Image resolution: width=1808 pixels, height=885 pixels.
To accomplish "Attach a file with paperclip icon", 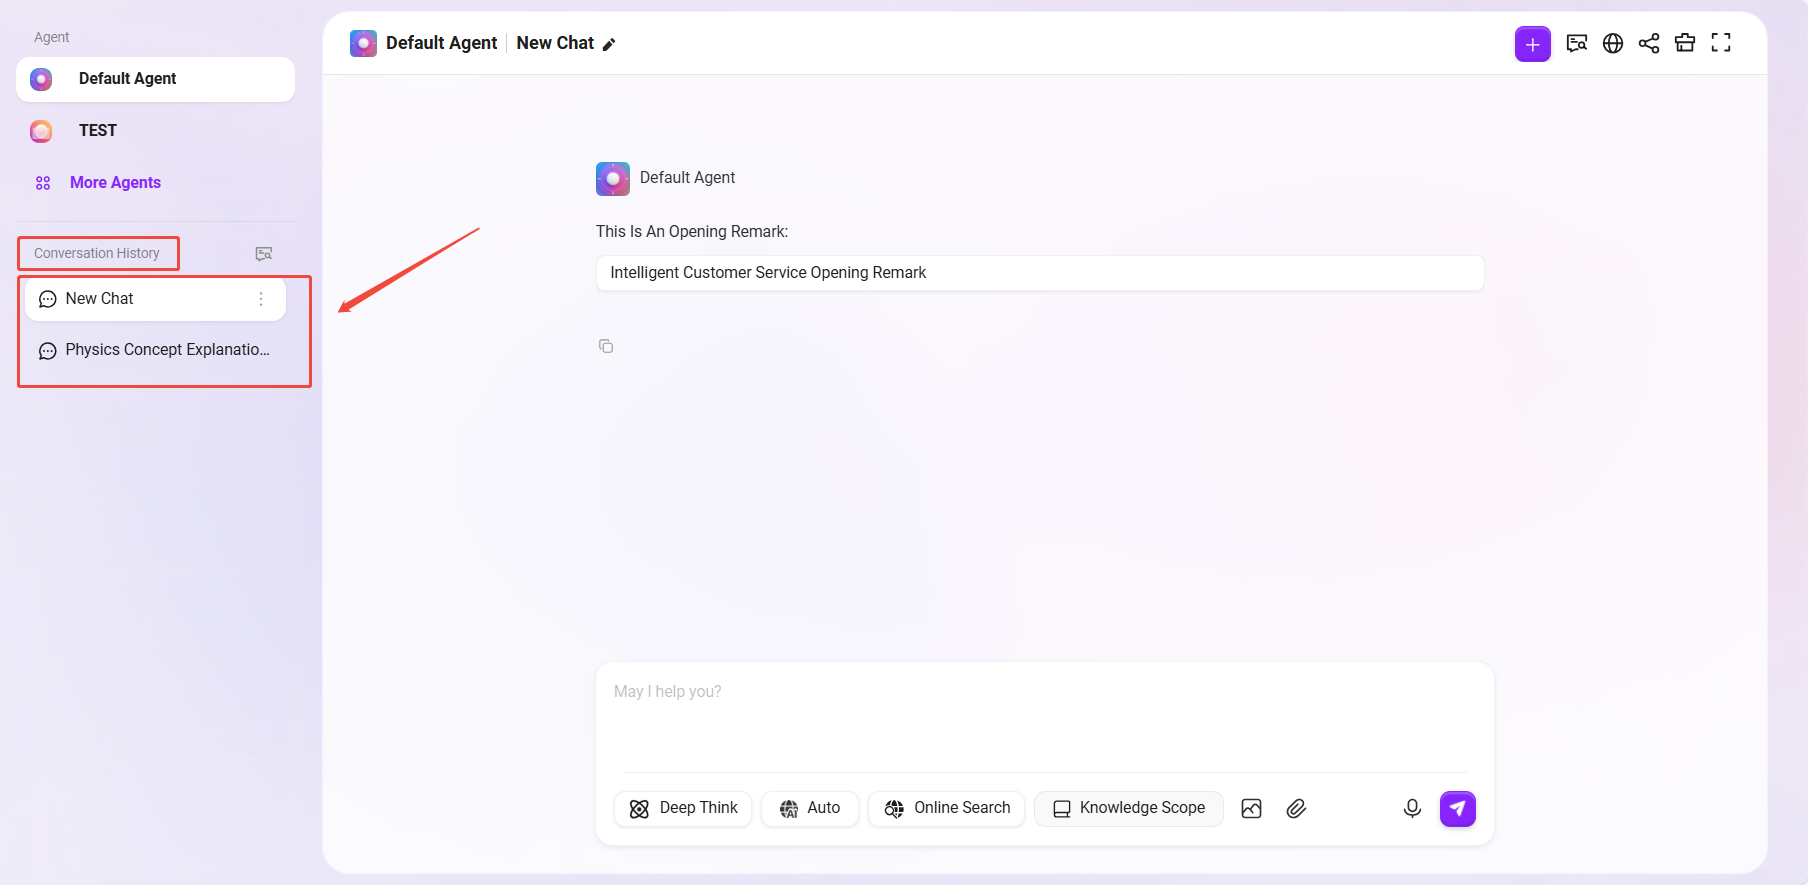I will tap(1296, 808).
